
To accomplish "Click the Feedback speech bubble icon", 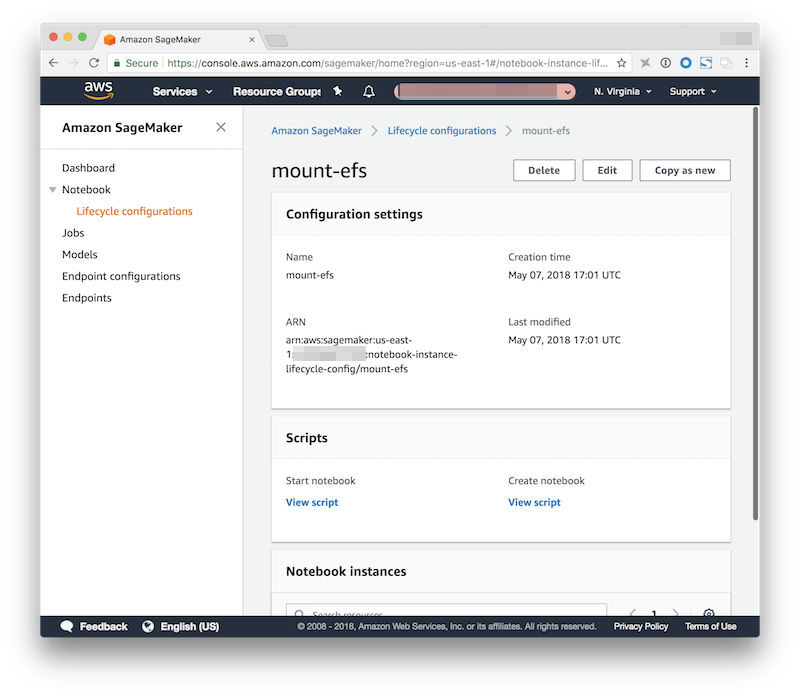I will point(67,626).
